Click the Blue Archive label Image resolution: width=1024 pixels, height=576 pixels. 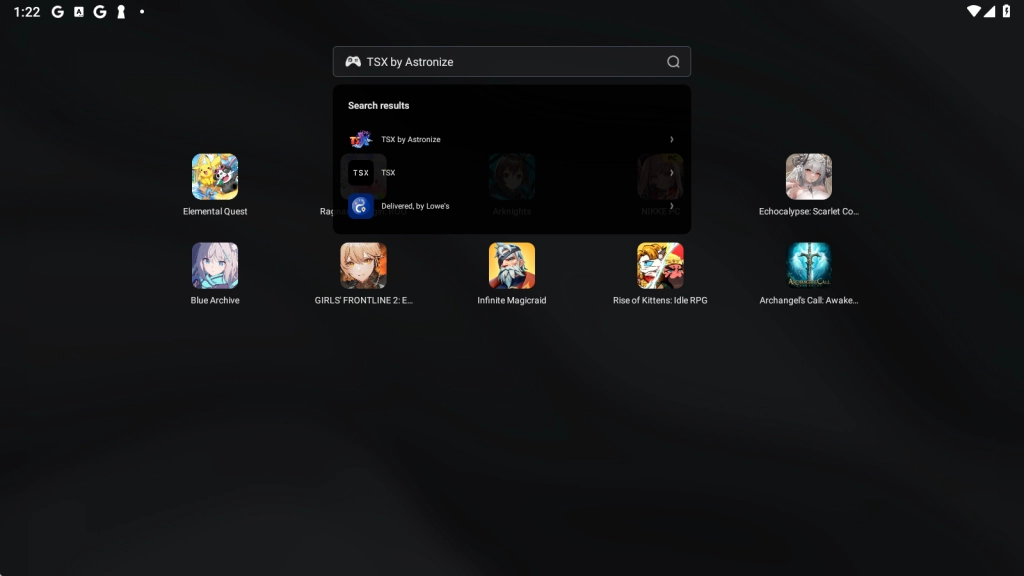pos(215,300)
